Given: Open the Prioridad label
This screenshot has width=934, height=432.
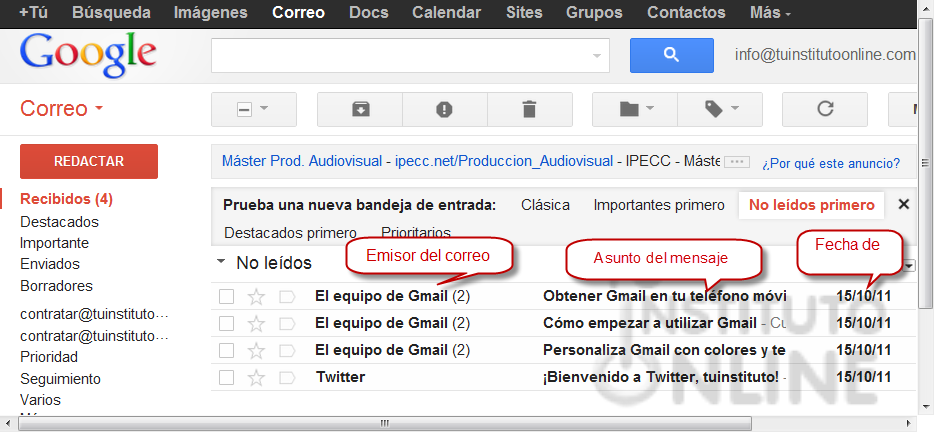Looking at the screenshot, I should tap(49, 357).
